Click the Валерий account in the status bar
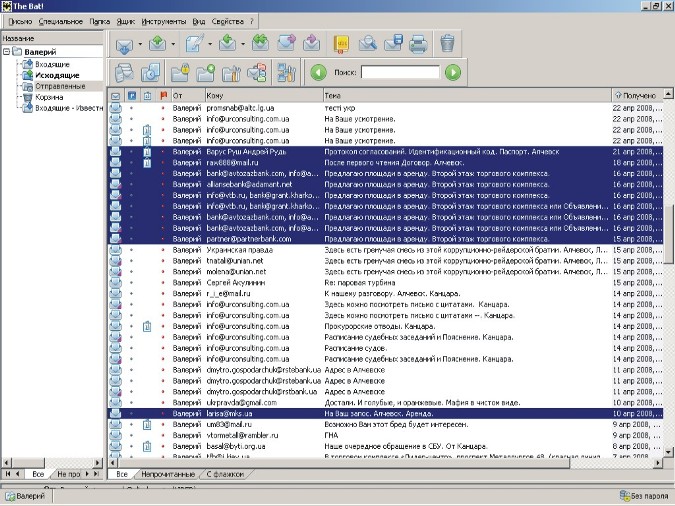Image resolution: width=675 pixels, height=506 pixels. tap(26, 496)
